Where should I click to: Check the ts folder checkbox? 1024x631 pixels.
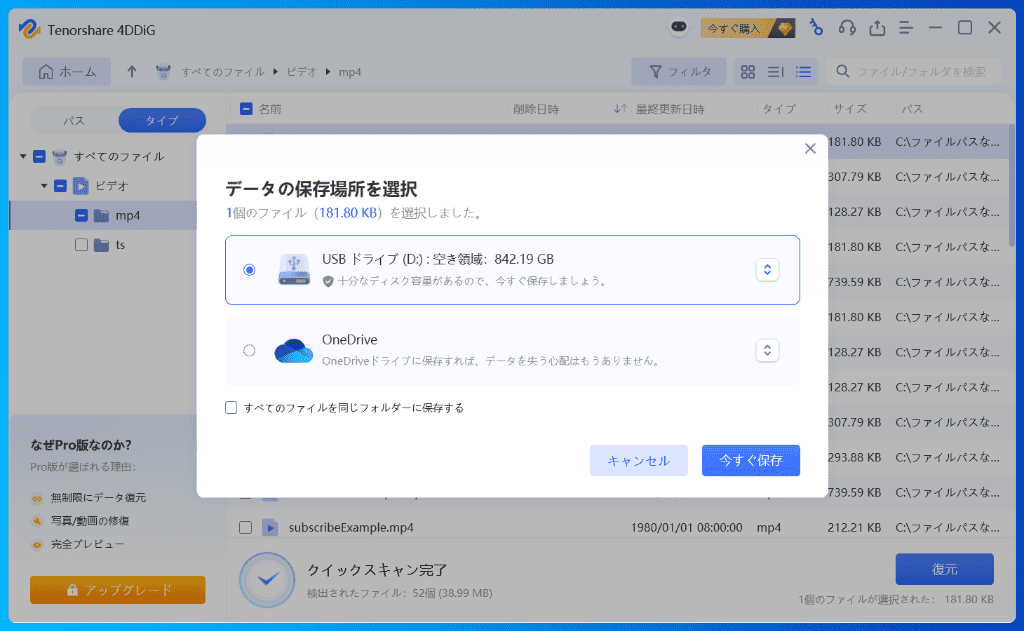81,245
